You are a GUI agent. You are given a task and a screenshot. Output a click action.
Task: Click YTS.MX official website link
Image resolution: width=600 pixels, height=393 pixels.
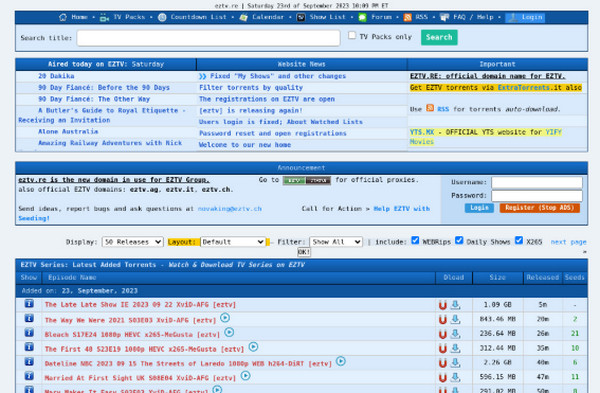pos(422,132)
